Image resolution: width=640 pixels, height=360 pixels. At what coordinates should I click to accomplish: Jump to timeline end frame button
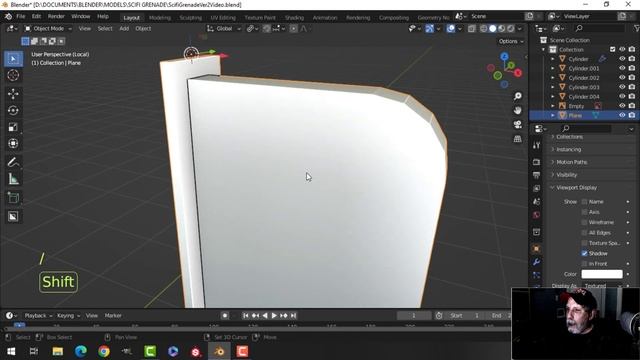pyautogui.click(x=293, y=316)
